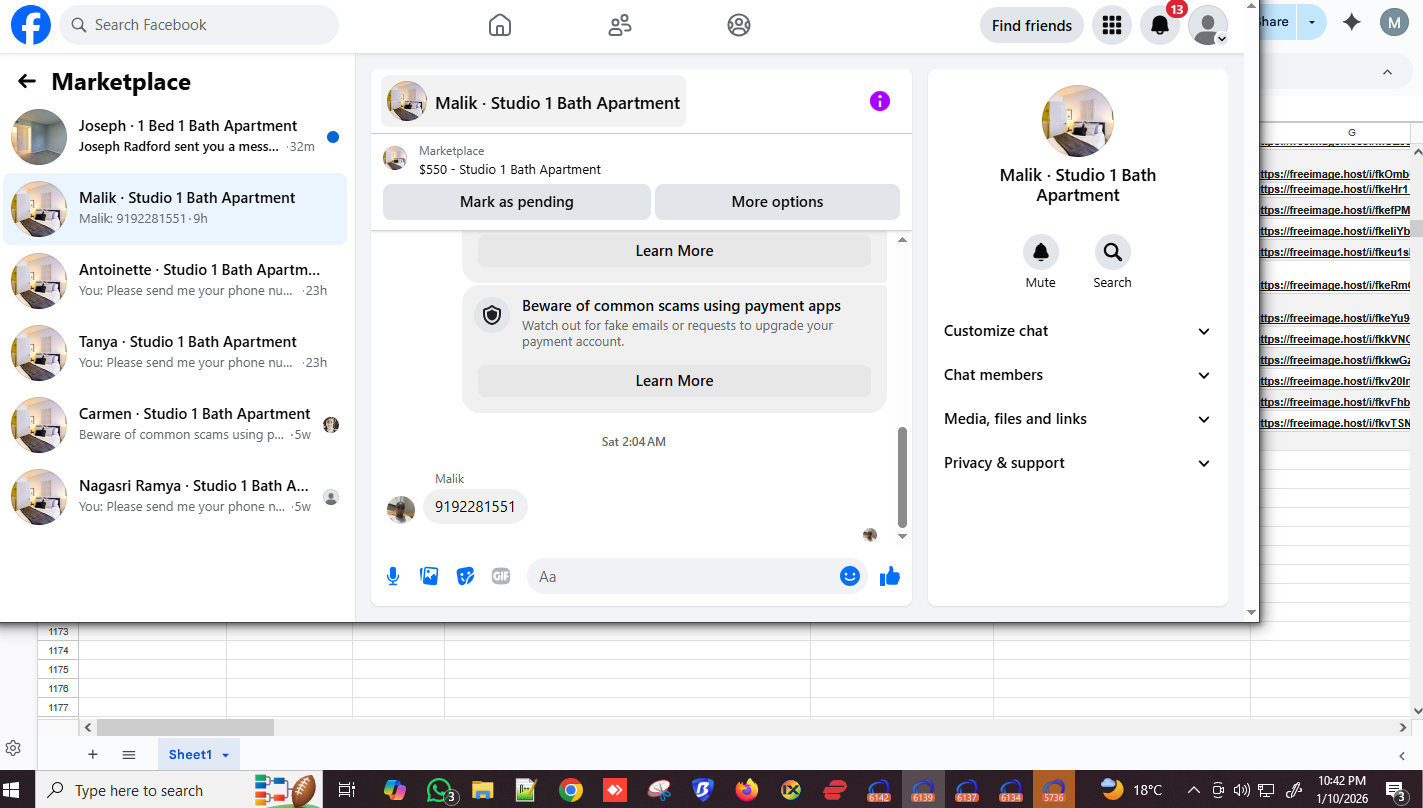The image size is (1423, 808).
Task: Open Firefox from the taskbar
Action: (x=747, y=790)
